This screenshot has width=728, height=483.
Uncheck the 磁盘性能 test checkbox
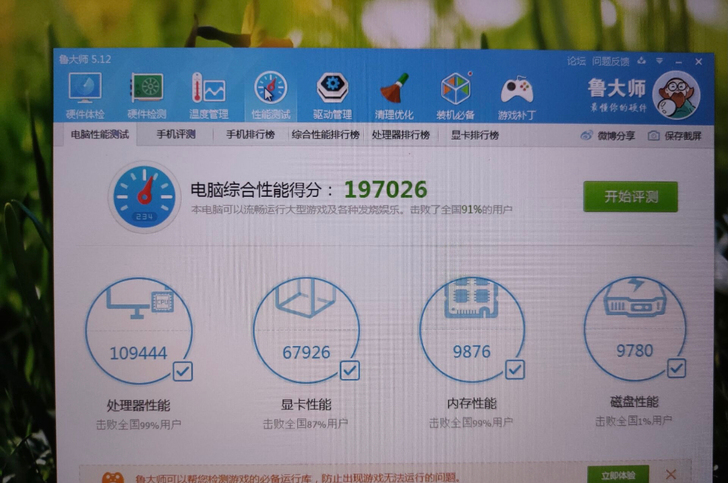click(676, 368)
